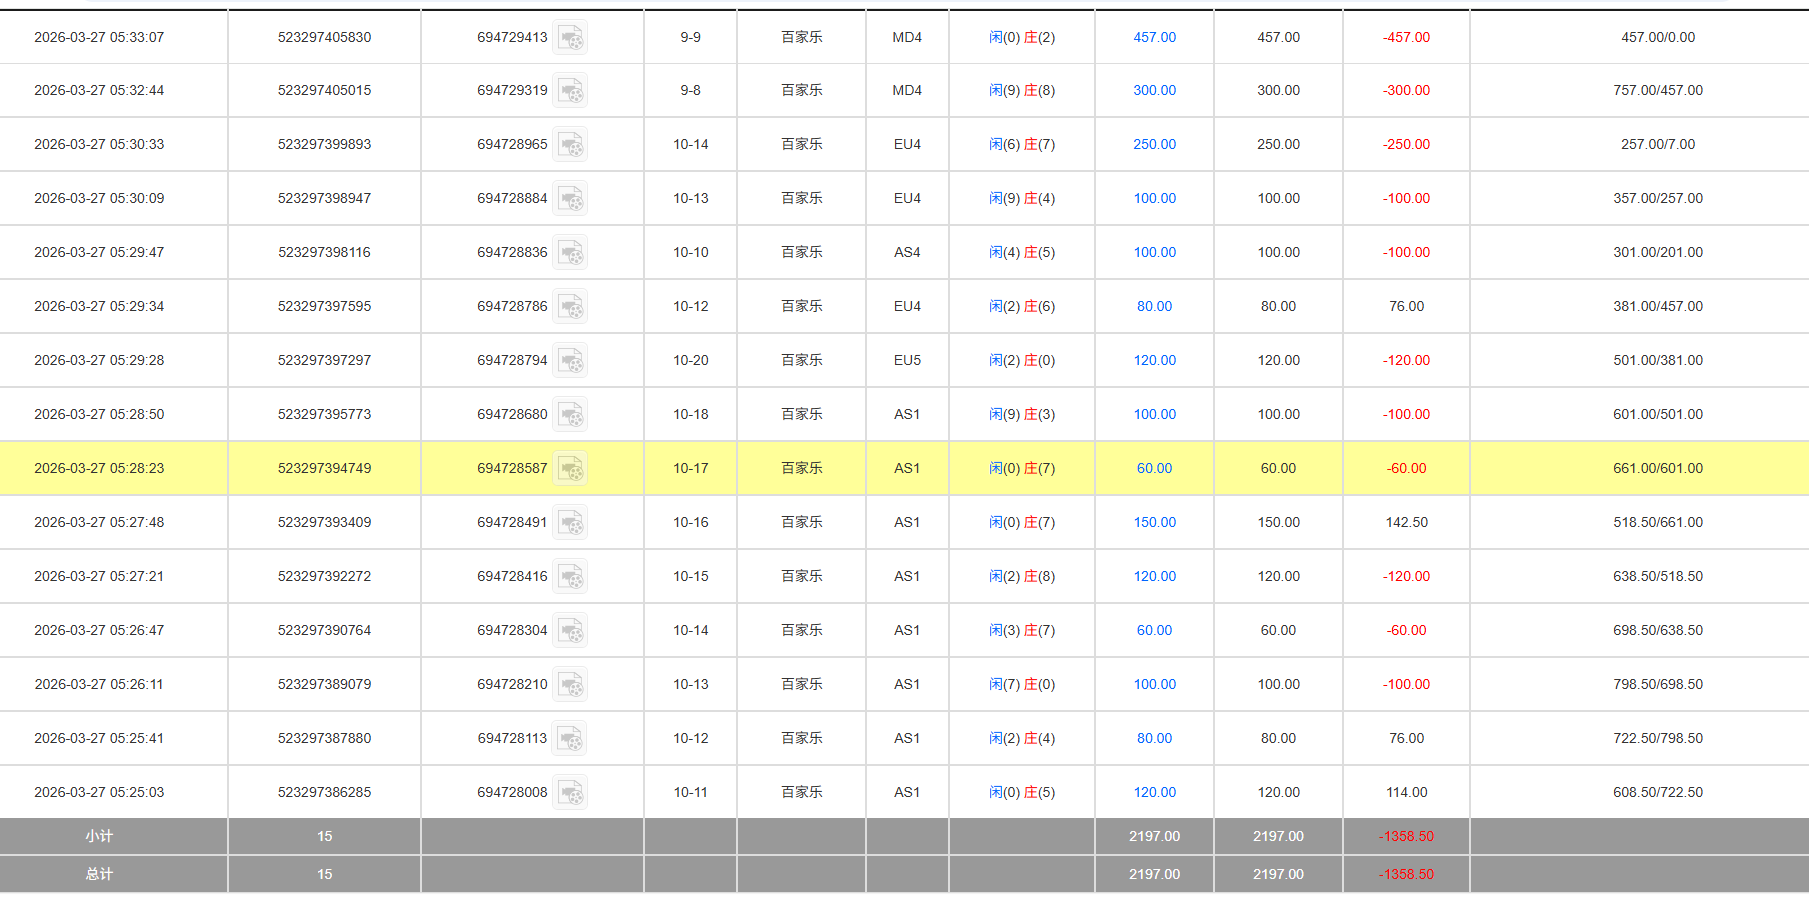The height and width of the screenshot is (920, 1809).
Task: Select the order number 523297405830
Action: point(324,37)
